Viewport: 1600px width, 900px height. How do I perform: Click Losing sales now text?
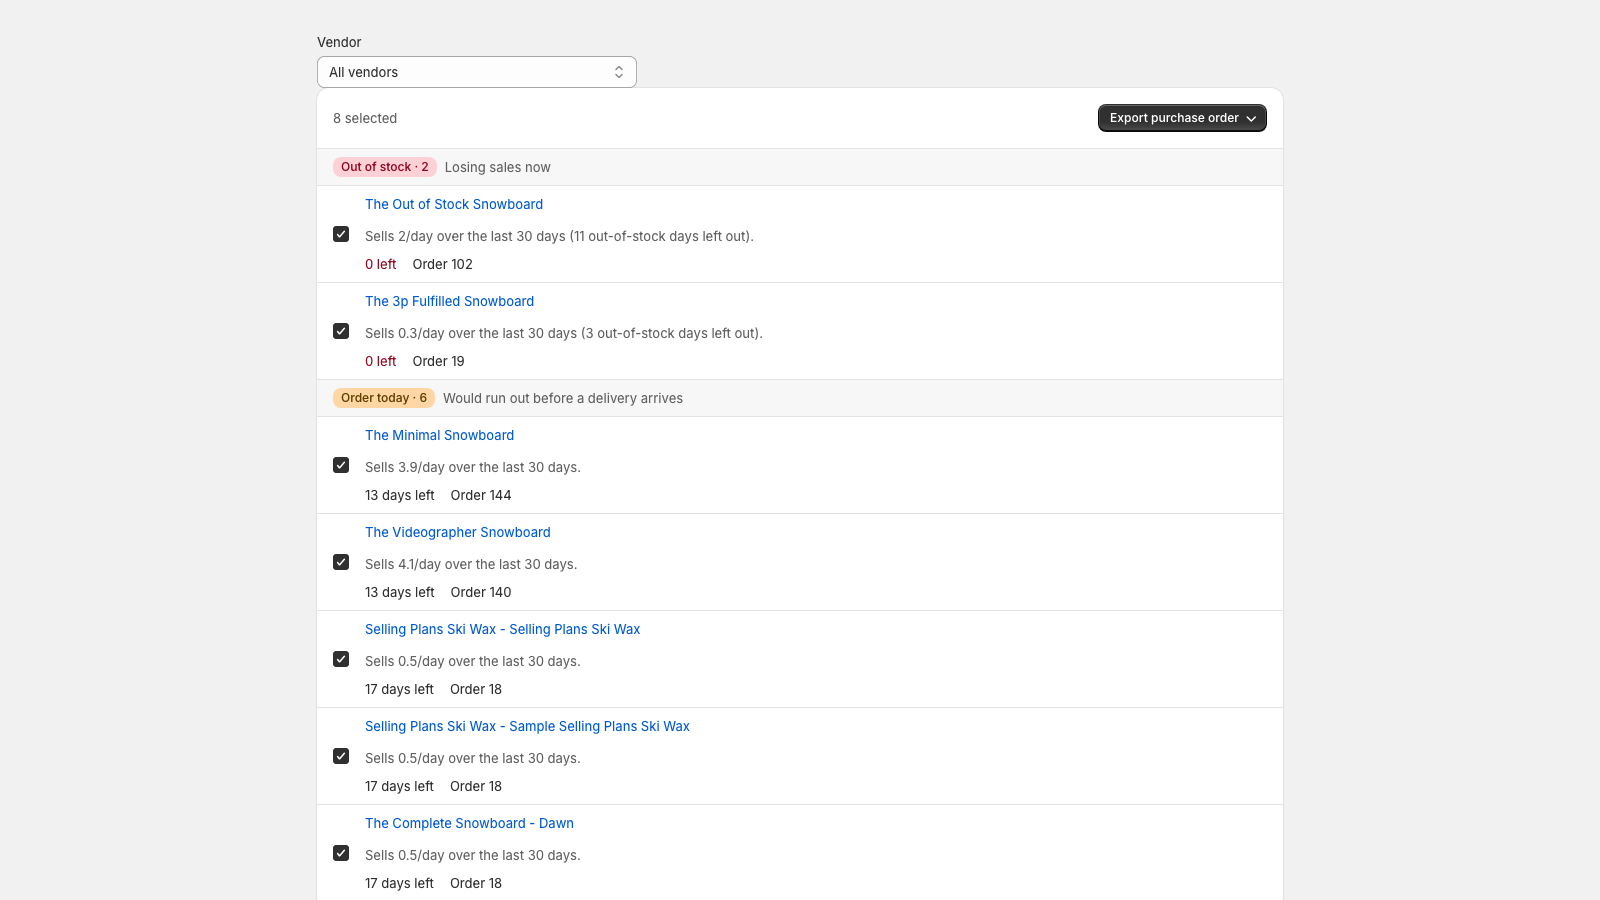click(x=497, y=167)
